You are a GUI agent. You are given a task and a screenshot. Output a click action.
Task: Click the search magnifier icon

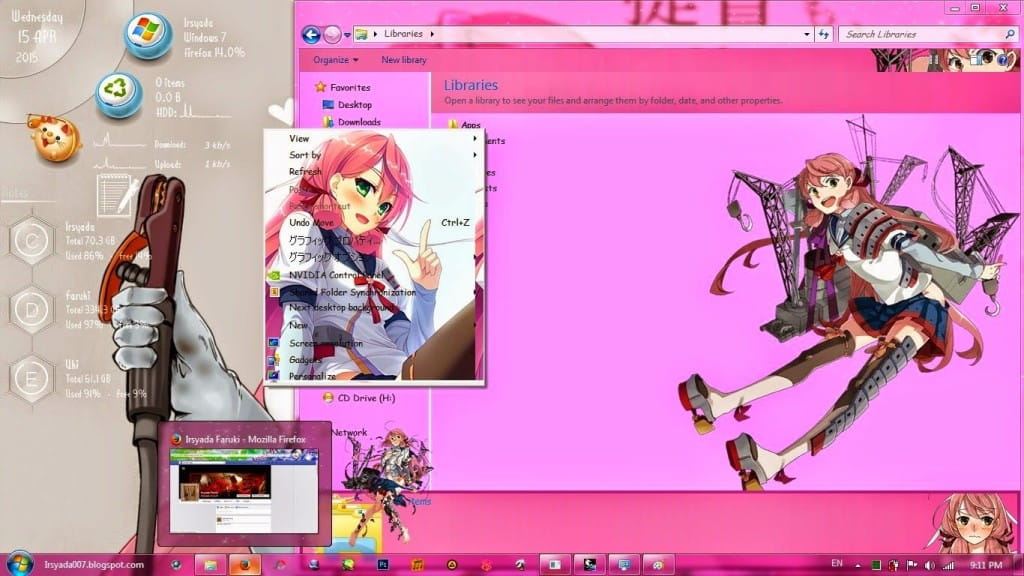1010,34
